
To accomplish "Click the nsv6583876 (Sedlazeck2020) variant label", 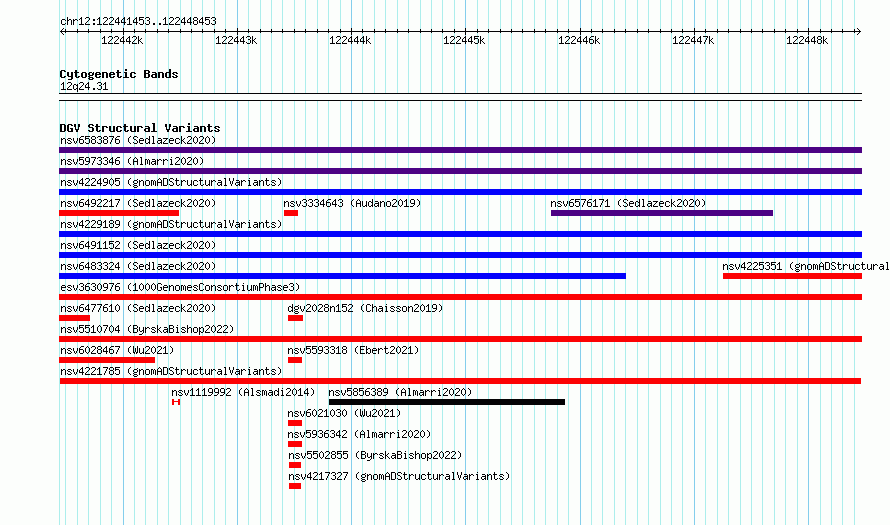I will point(138,140).
